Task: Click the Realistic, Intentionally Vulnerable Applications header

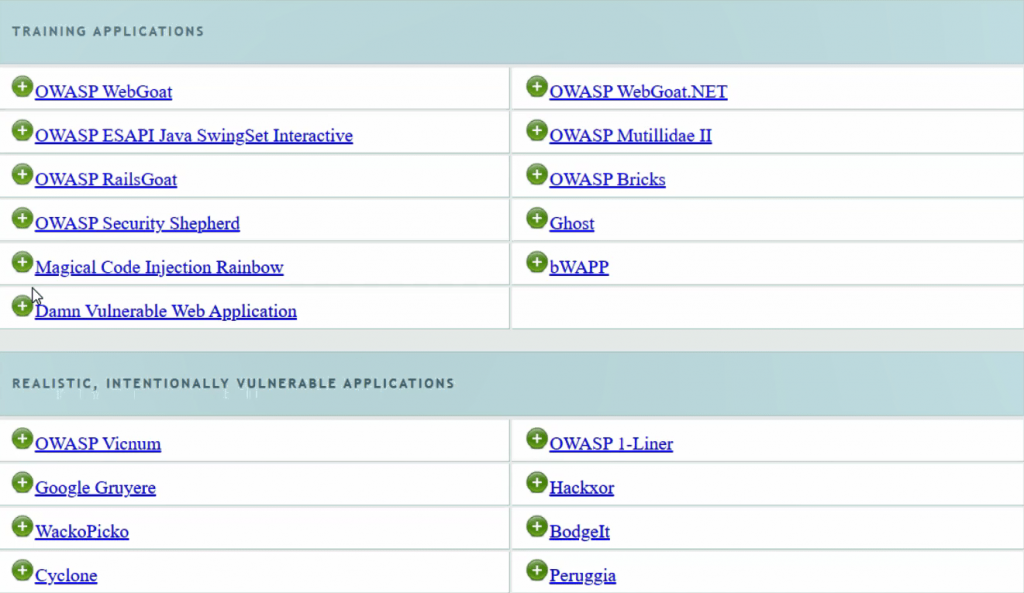Action: pyautogui.click(x=231, y=383)
